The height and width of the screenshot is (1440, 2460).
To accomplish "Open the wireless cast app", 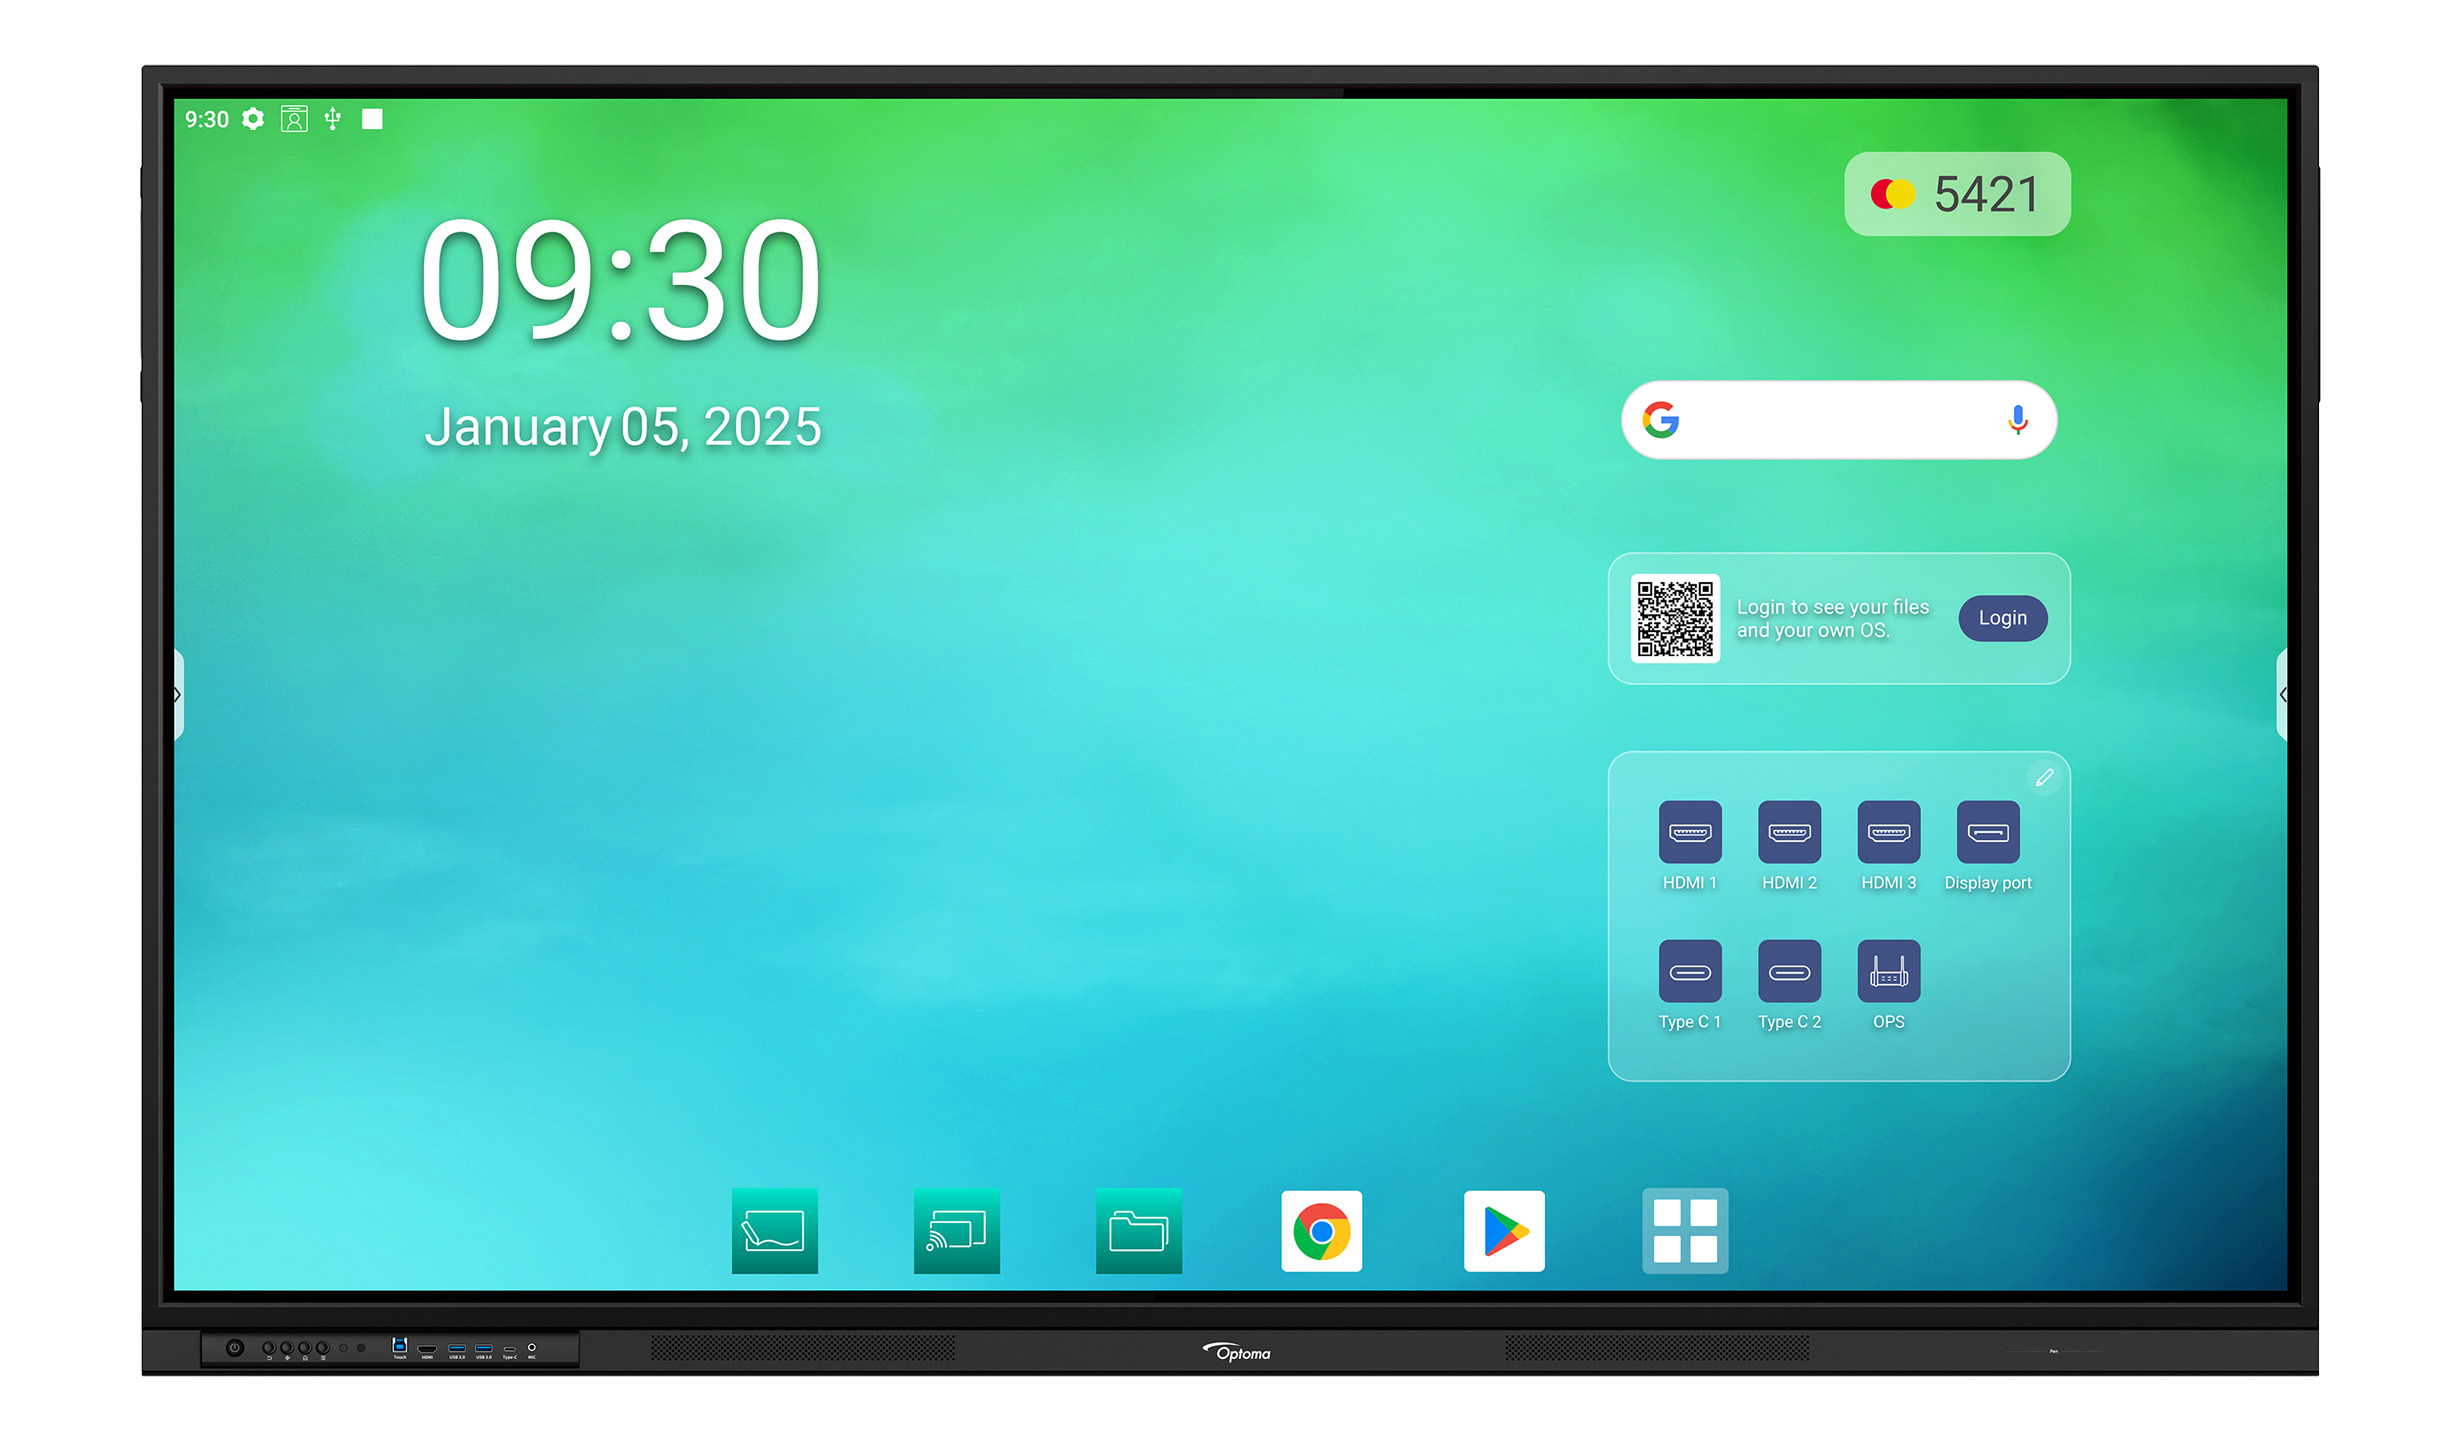I will 953,1229.
